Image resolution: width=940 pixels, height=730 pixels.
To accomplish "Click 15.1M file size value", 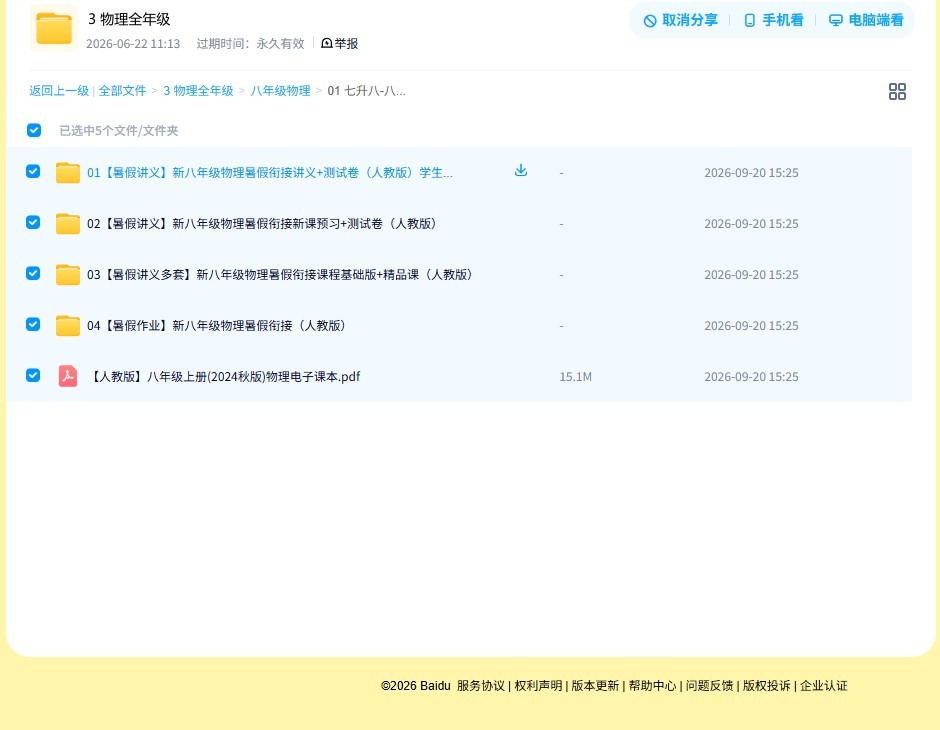I will tap(576, 376).
